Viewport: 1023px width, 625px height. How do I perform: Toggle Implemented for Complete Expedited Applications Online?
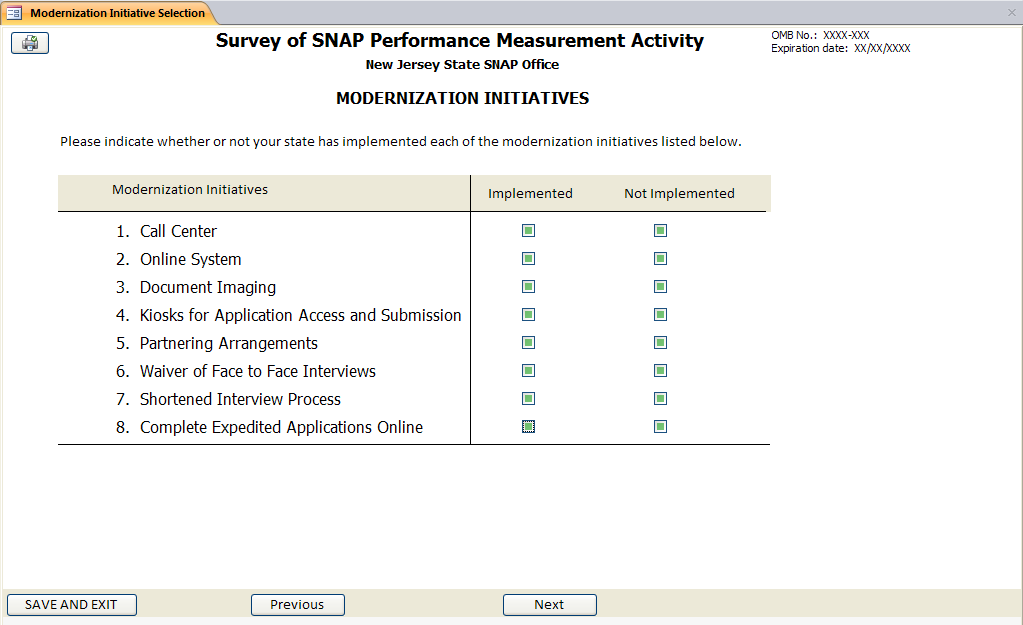(529, 427)
